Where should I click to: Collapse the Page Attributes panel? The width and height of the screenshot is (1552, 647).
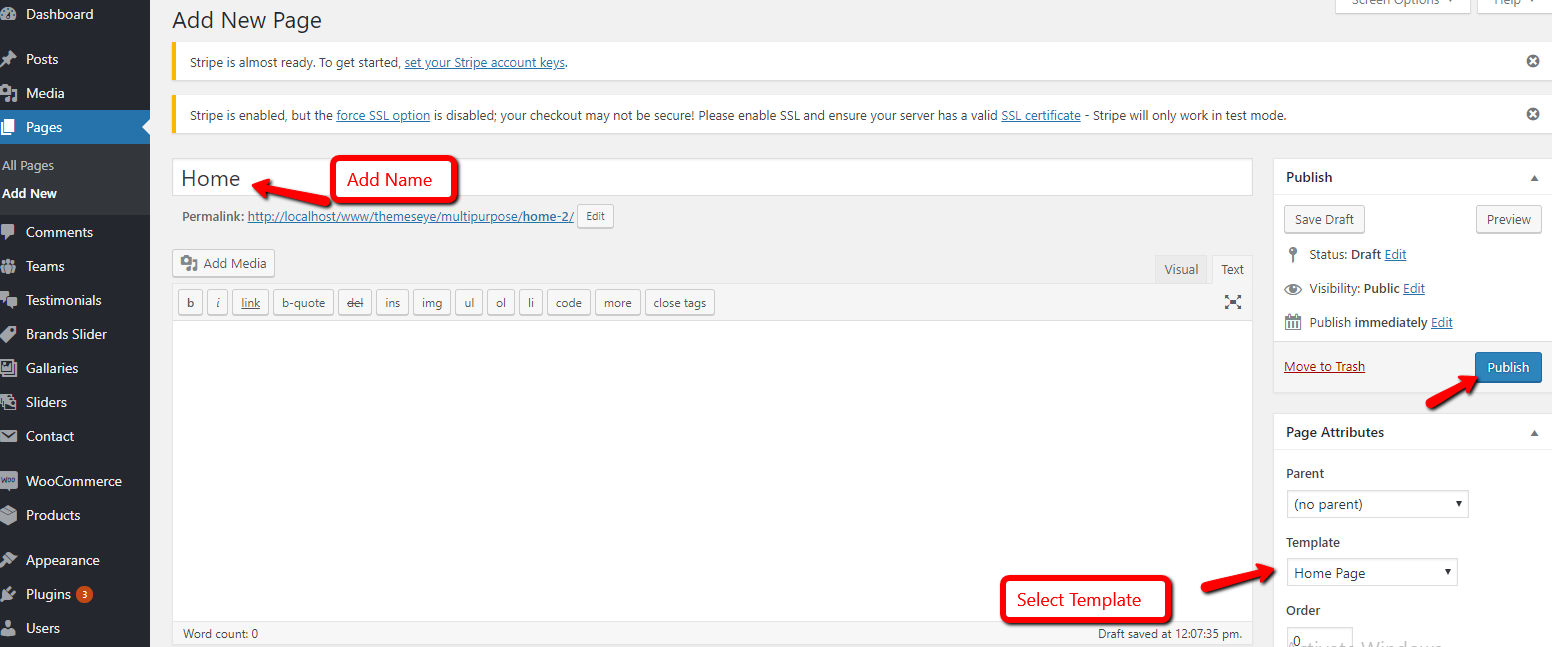click(1534, 432)
